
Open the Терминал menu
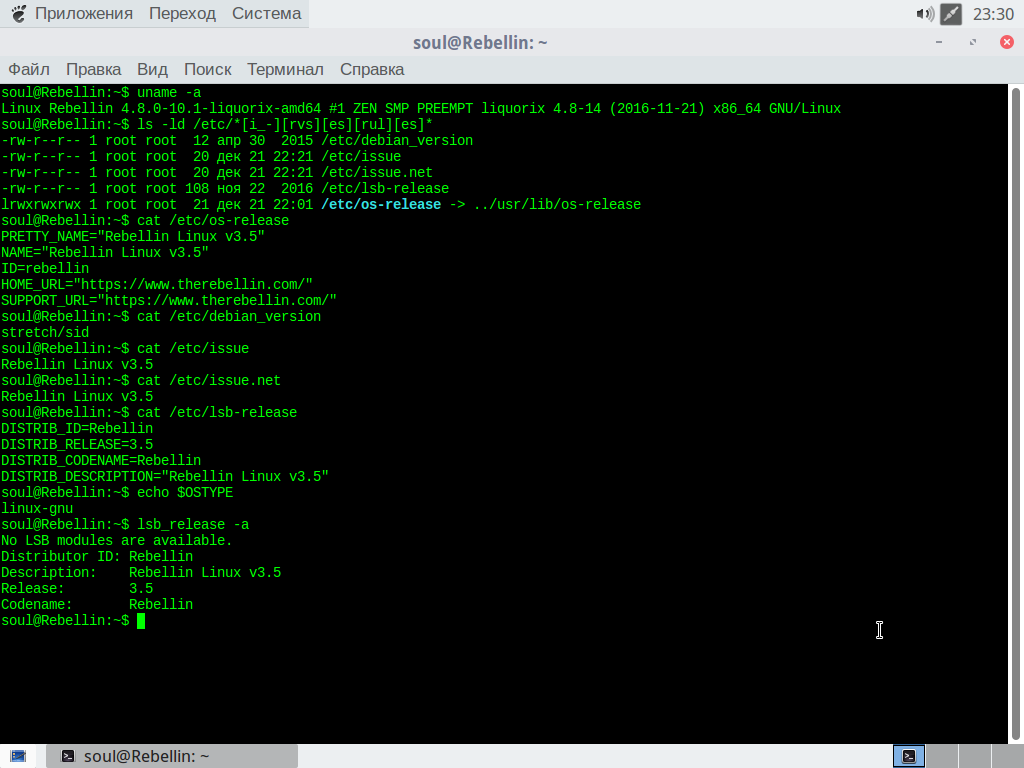pos(285,69)
